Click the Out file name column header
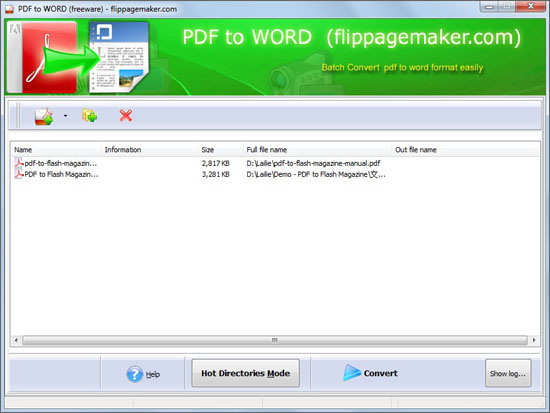Image resolution: width=550 pixels, height=413 pixels. click(x=465, y=150)
